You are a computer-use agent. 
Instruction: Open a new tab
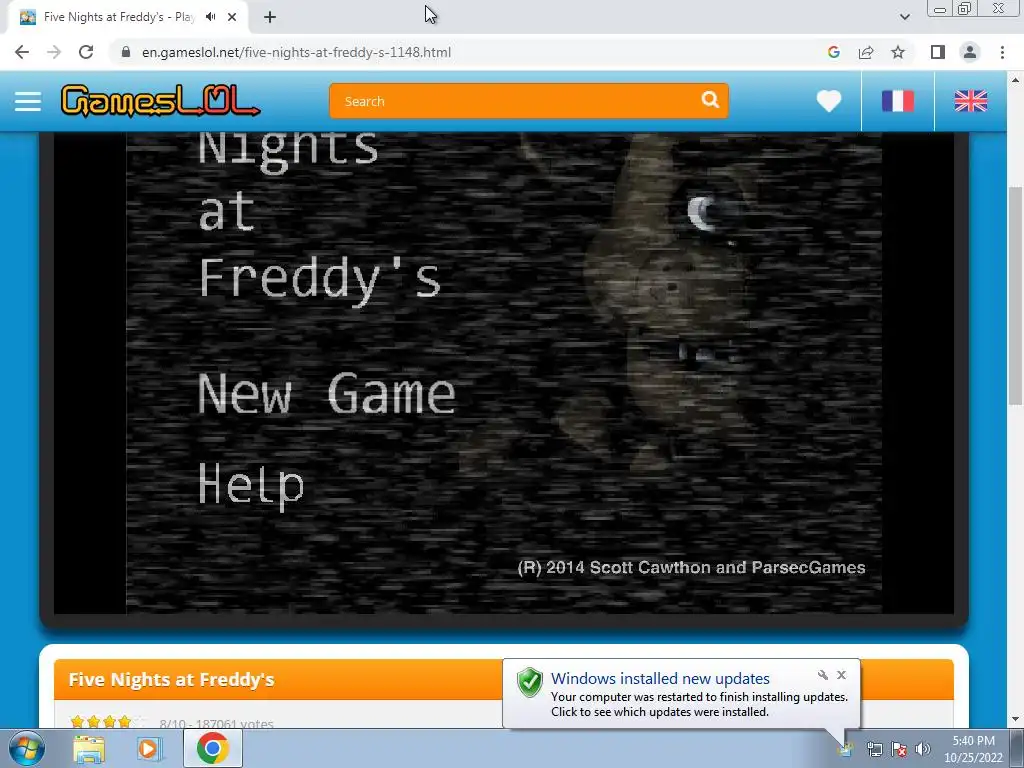[270, 17]
